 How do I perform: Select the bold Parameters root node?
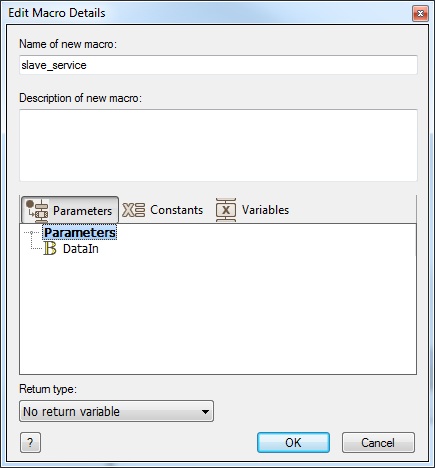[x=80, y=233]
